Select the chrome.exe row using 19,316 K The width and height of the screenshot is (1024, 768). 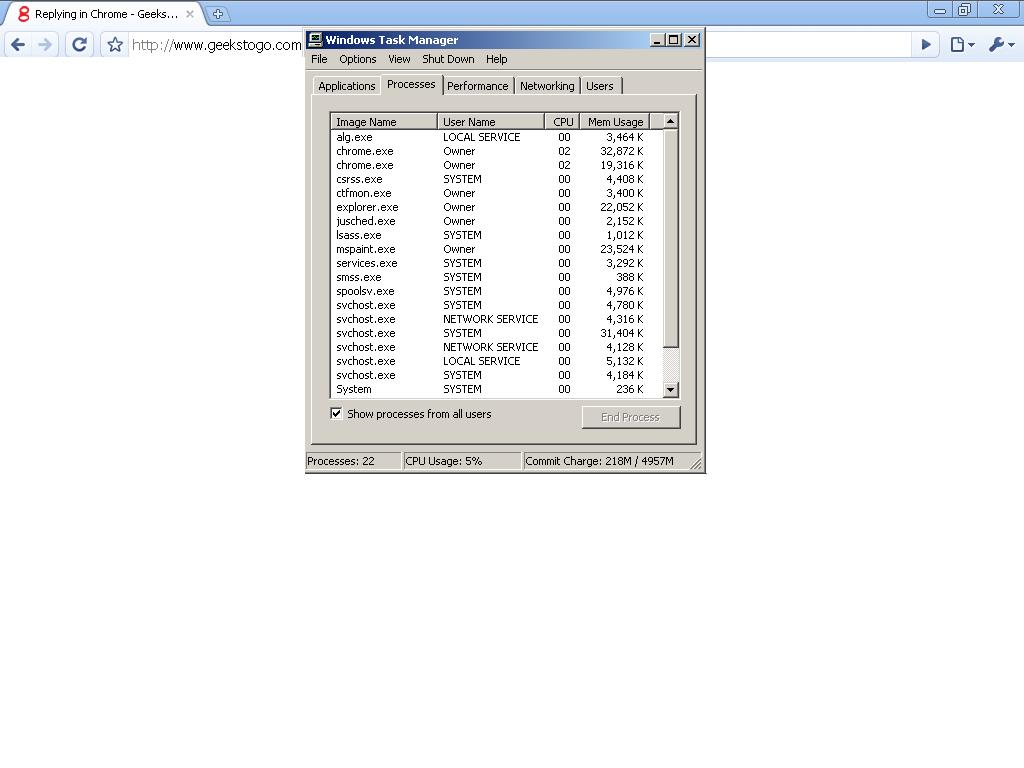pos(496,165)
